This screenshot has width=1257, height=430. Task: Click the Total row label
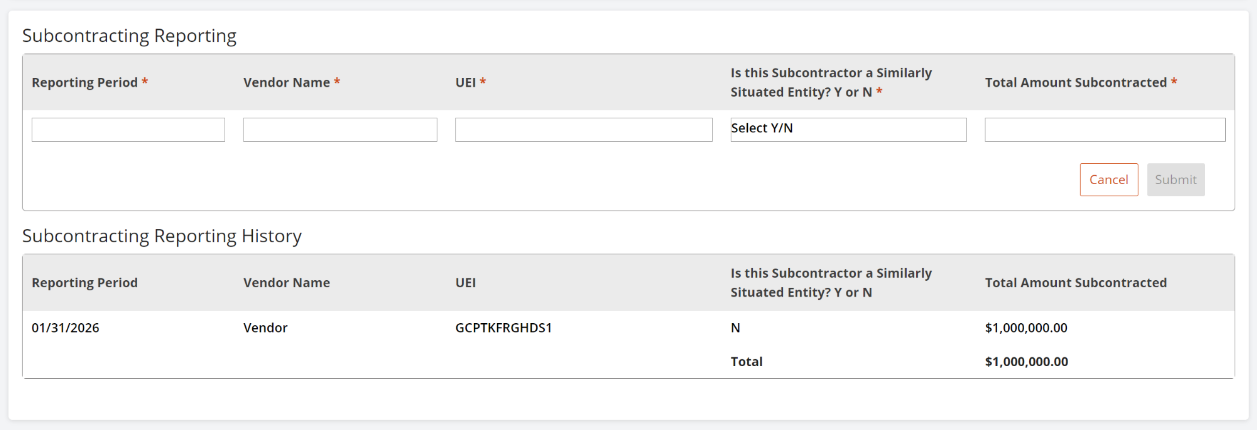746,361
